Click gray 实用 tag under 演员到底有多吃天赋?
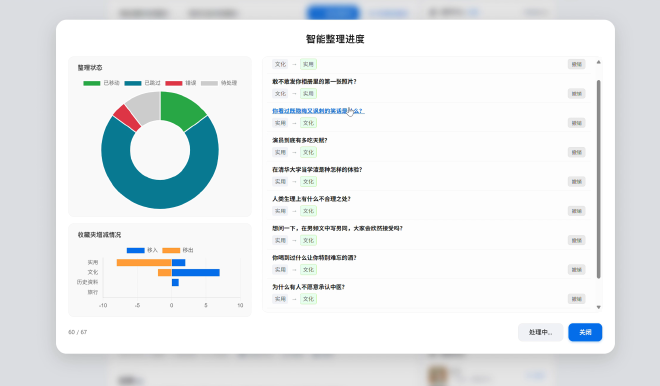This screenshot has height=386, width=660. click(280, 152)
